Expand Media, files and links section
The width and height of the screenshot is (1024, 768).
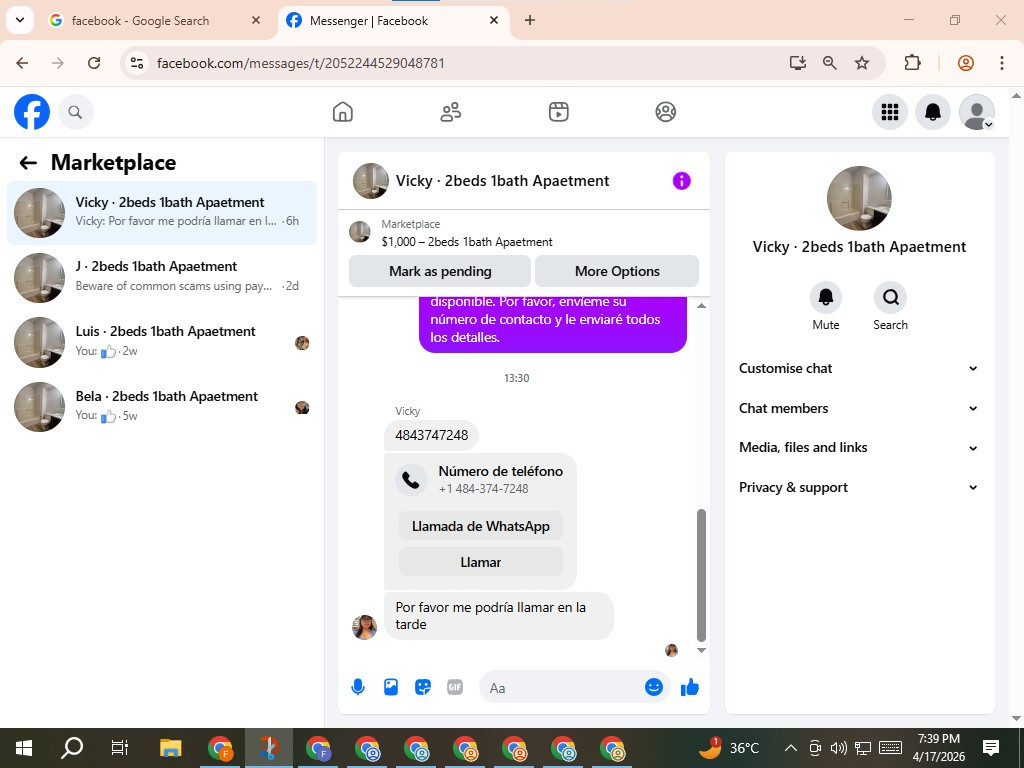tap(859, 447)
